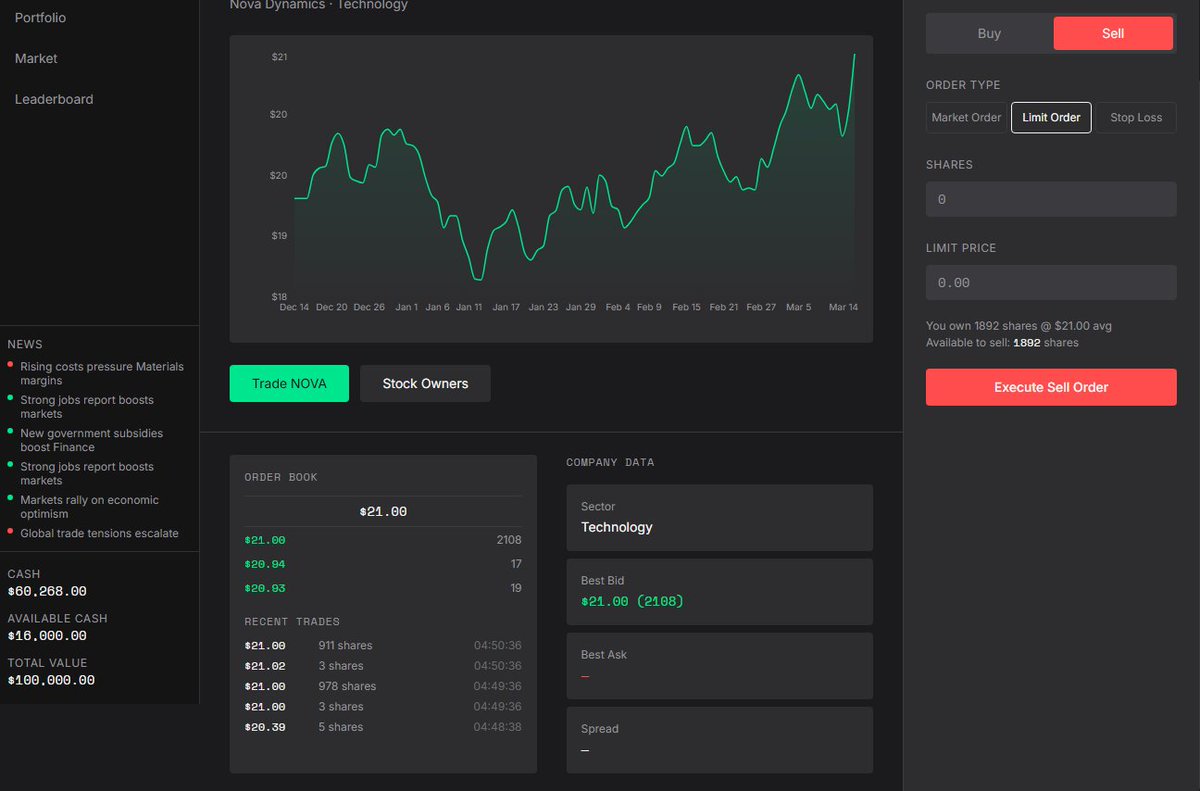This screenshot has height=791, width=1200.
Task: Click Total Value $100,000.00
Action: click(51, 680)
